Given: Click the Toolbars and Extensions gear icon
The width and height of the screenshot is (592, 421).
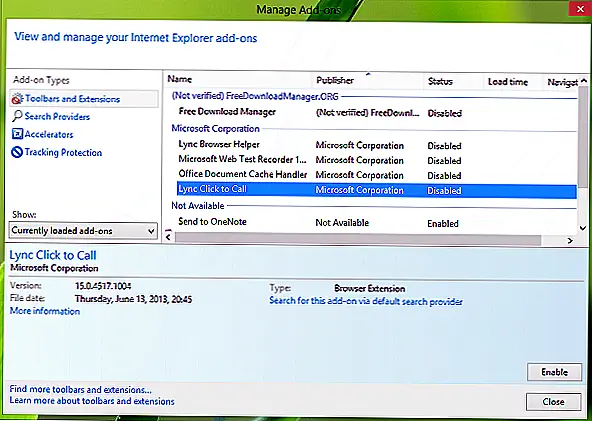Looking at the screenshot, I should [x=17, y=99].
